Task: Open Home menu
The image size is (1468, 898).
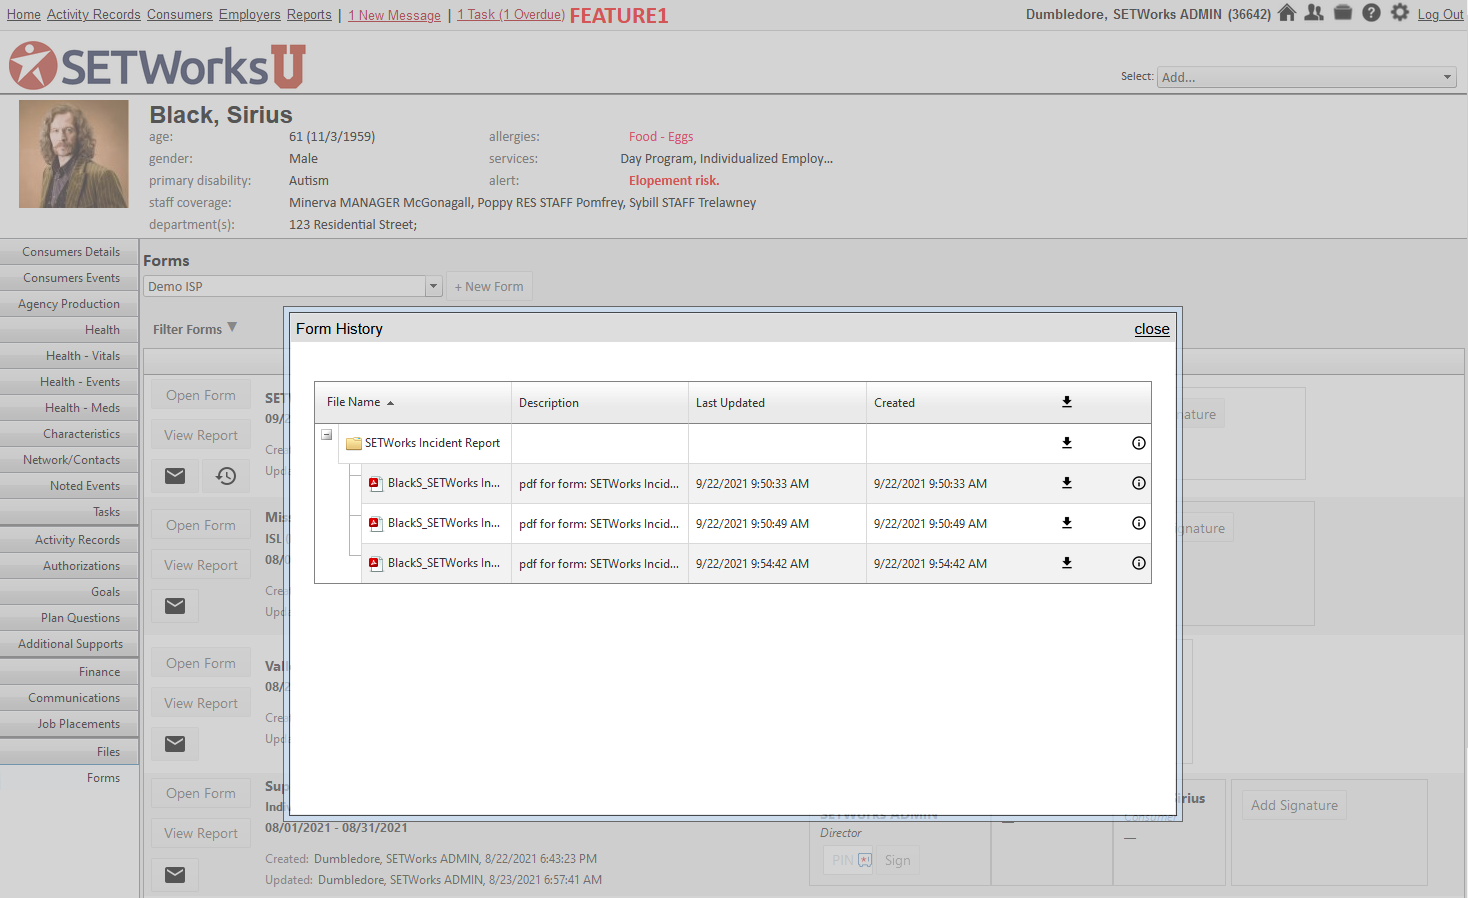Action: tap(24, 15)
